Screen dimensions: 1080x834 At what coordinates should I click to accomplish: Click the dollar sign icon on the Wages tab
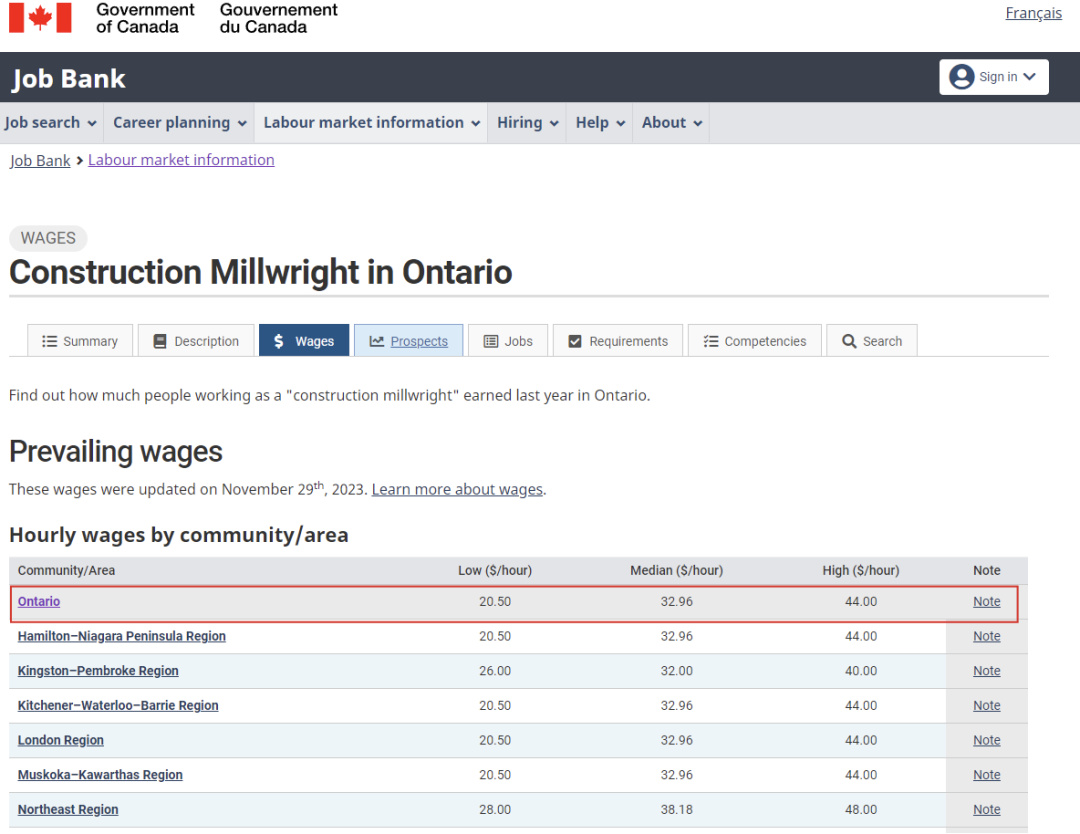[x=279, y=341]
